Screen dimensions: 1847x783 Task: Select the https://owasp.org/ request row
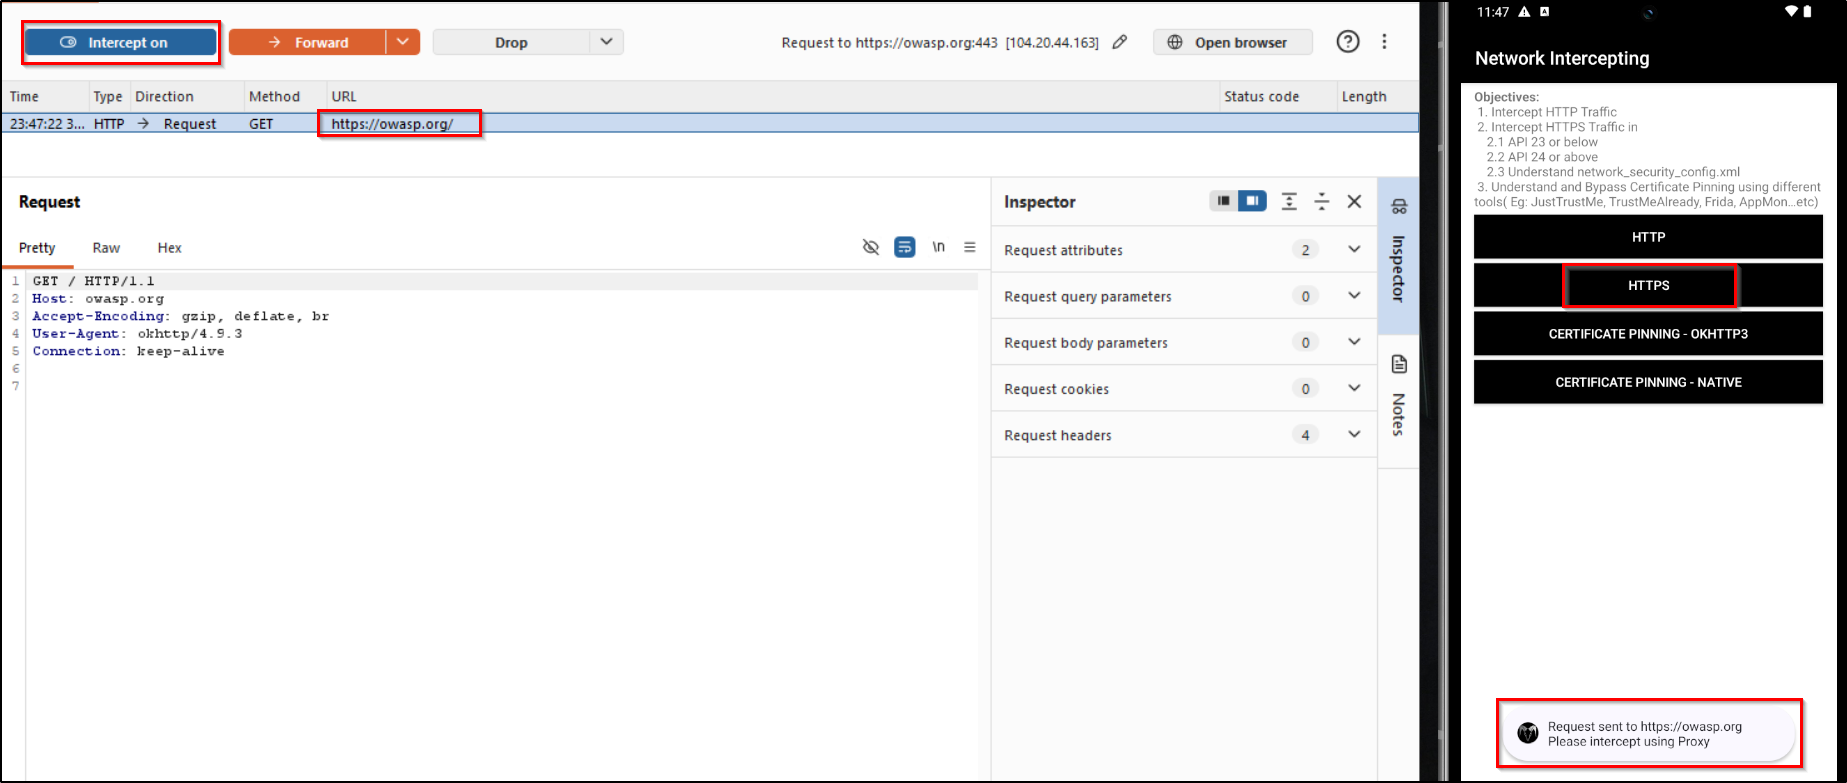tap(710, 123)
